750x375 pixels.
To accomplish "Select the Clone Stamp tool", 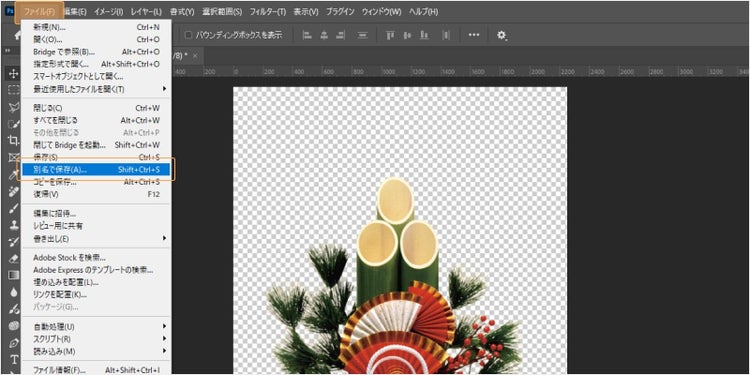I will coord(13,224).
